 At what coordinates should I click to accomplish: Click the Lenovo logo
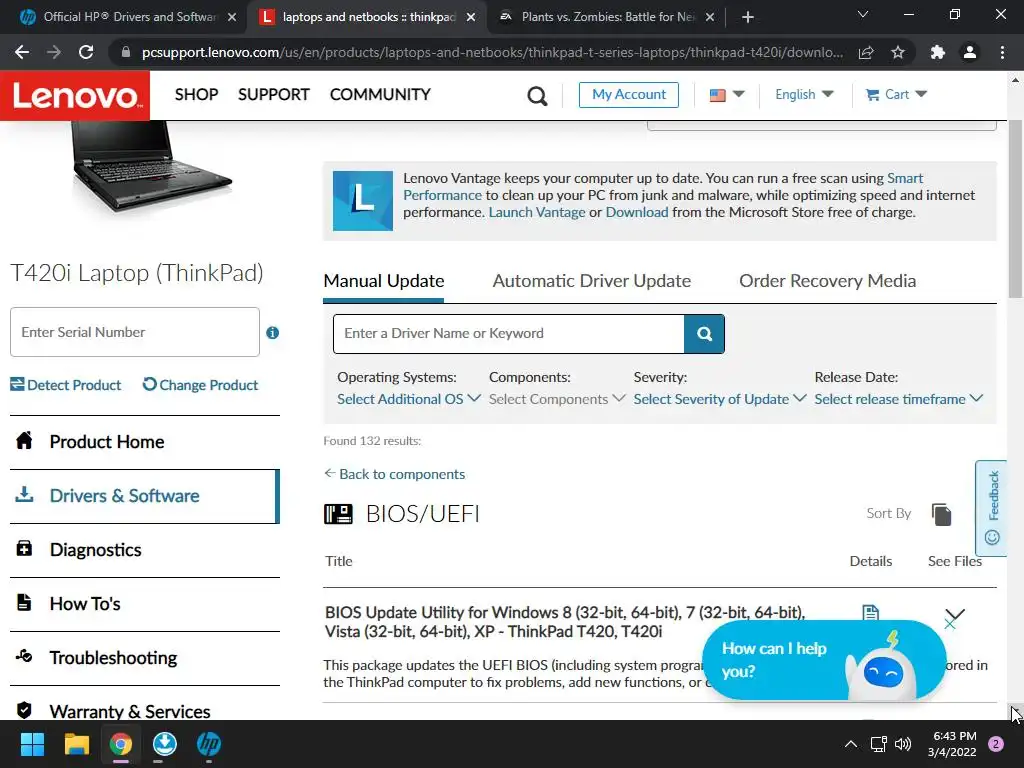pos(75,95)
